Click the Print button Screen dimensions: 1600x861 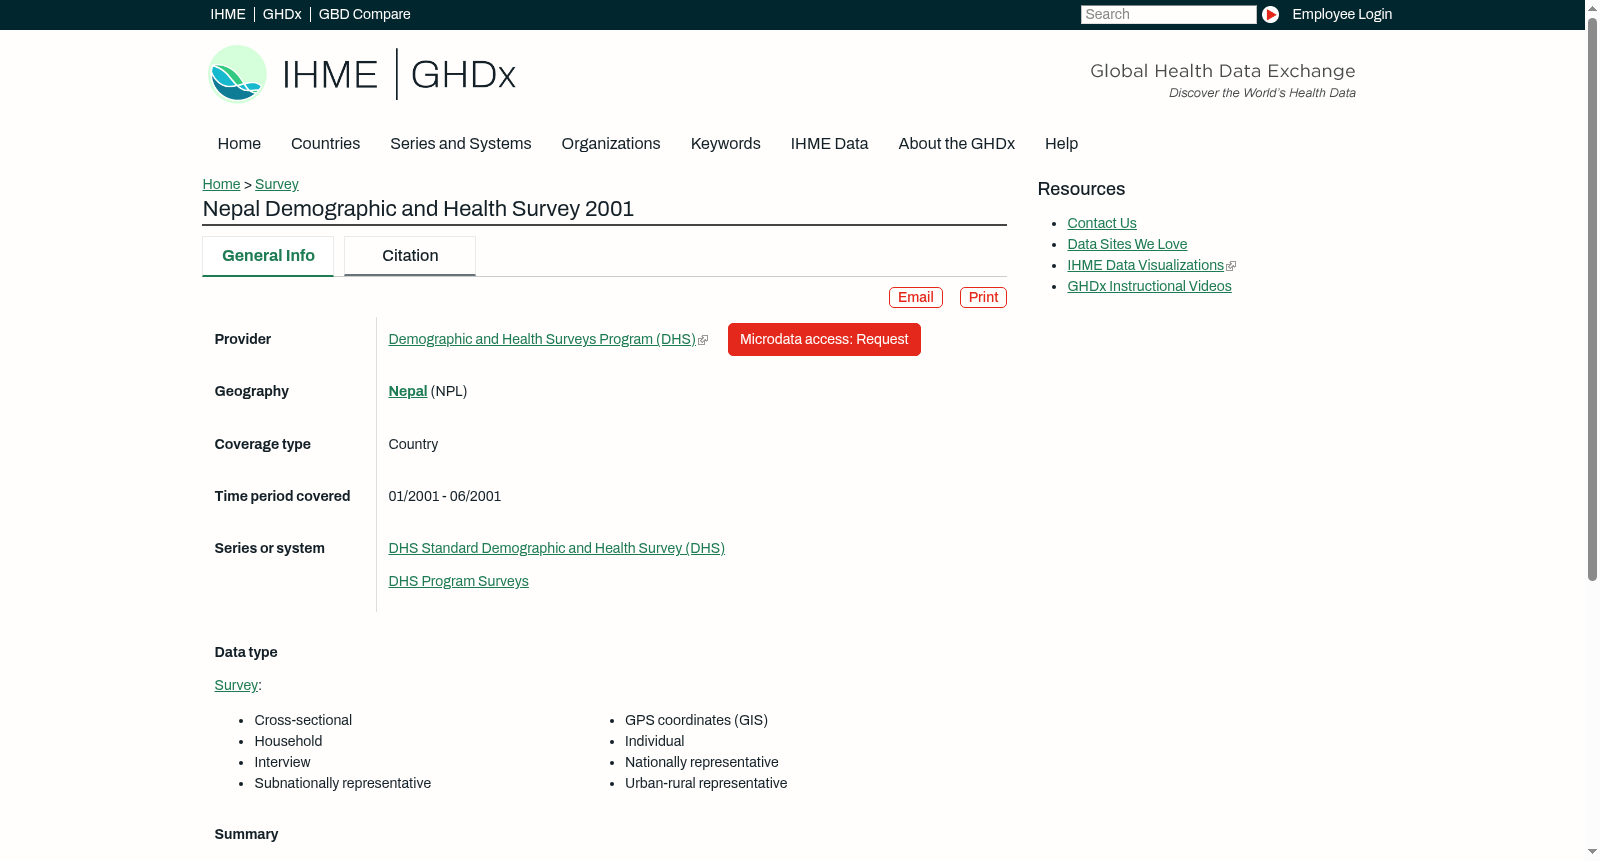click(983, 297)
